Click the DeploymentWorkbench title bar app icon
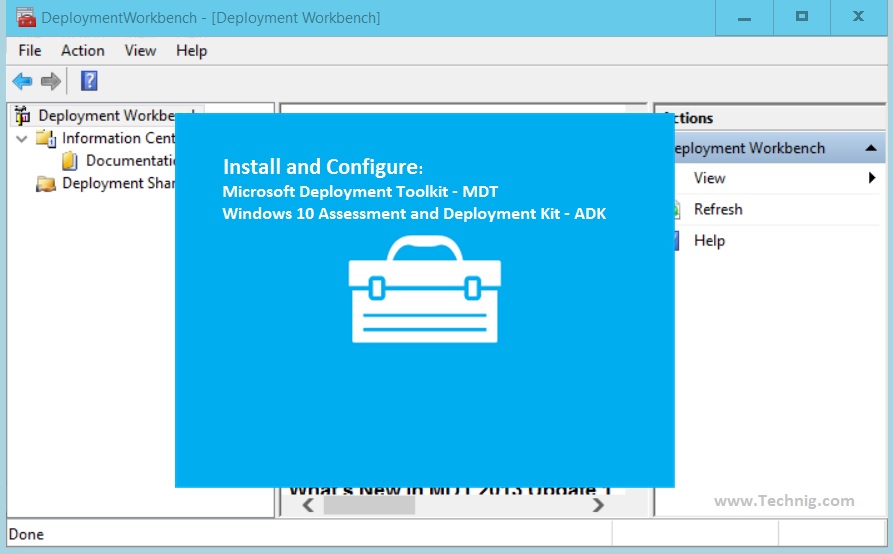The width and height of the screenshot is (893, 554). [26, 18]
